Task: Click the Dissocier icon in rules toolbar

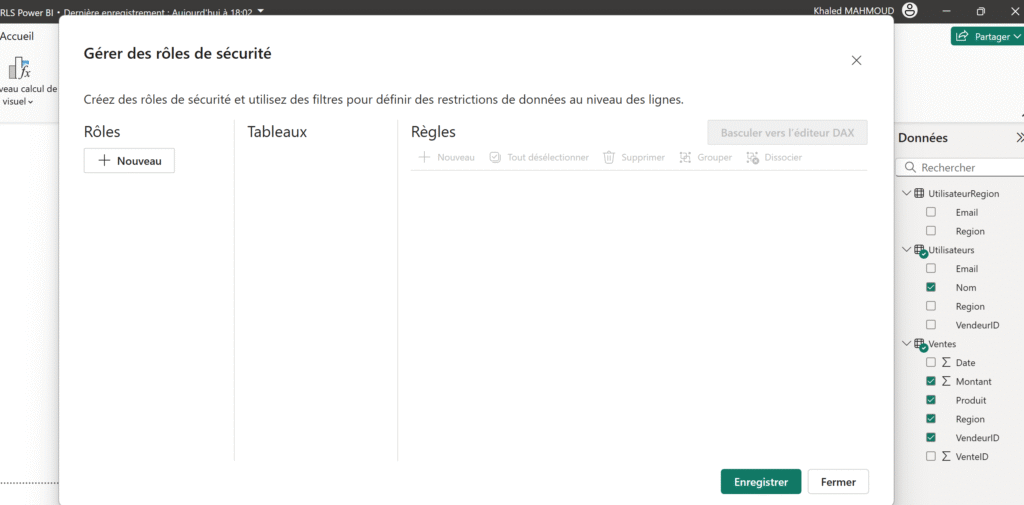Action: click(x=752, y=157)
